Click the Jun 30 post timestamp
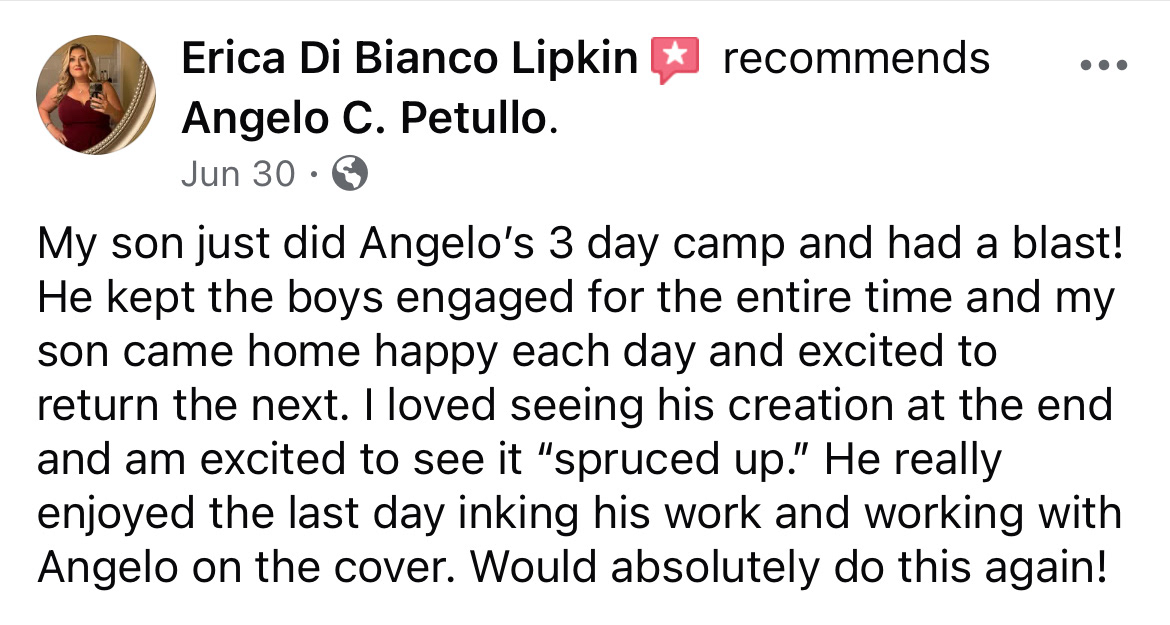The image size is (1170, 625). click(x=238, y=175)
